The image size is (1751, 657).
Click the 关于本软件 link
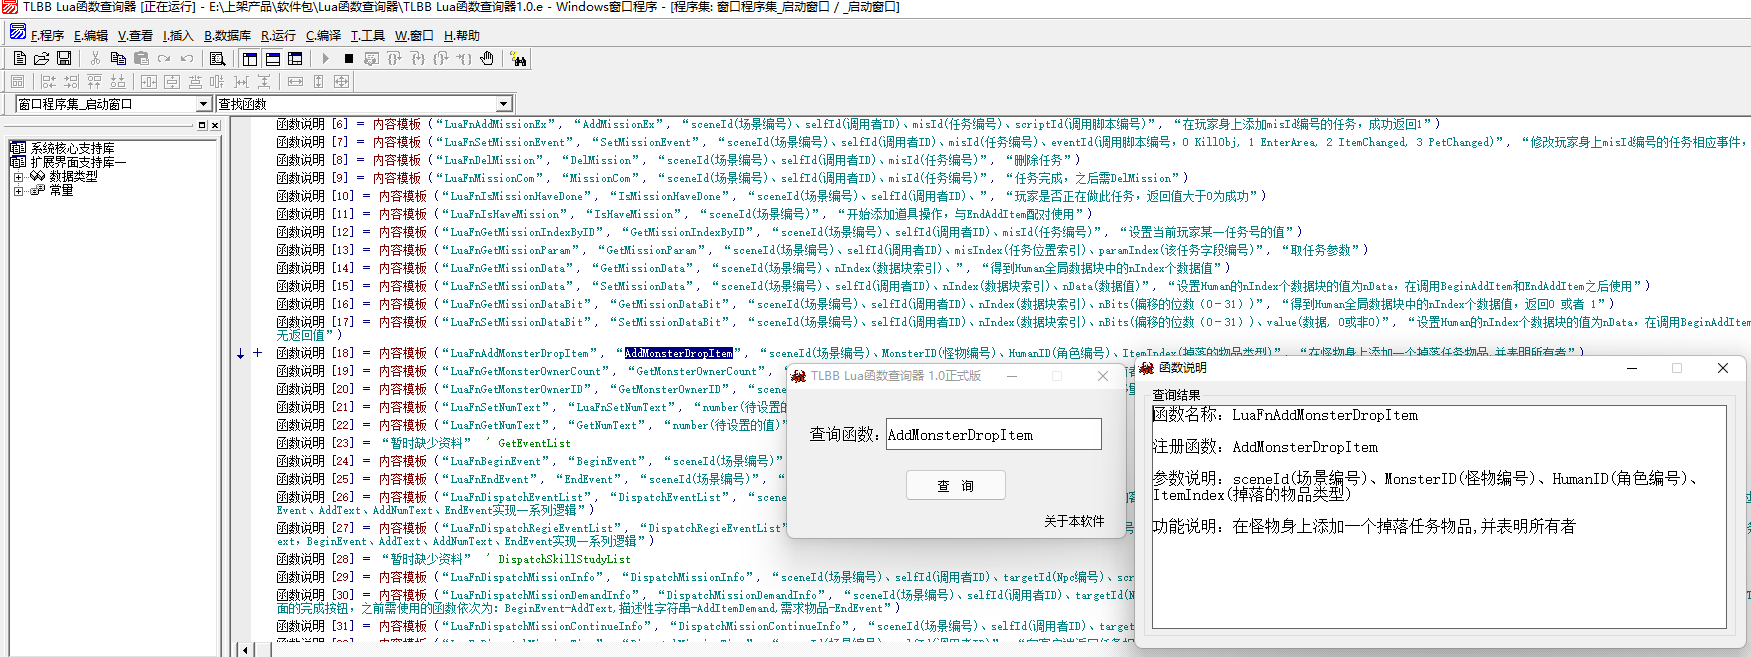coord(1073,521)
